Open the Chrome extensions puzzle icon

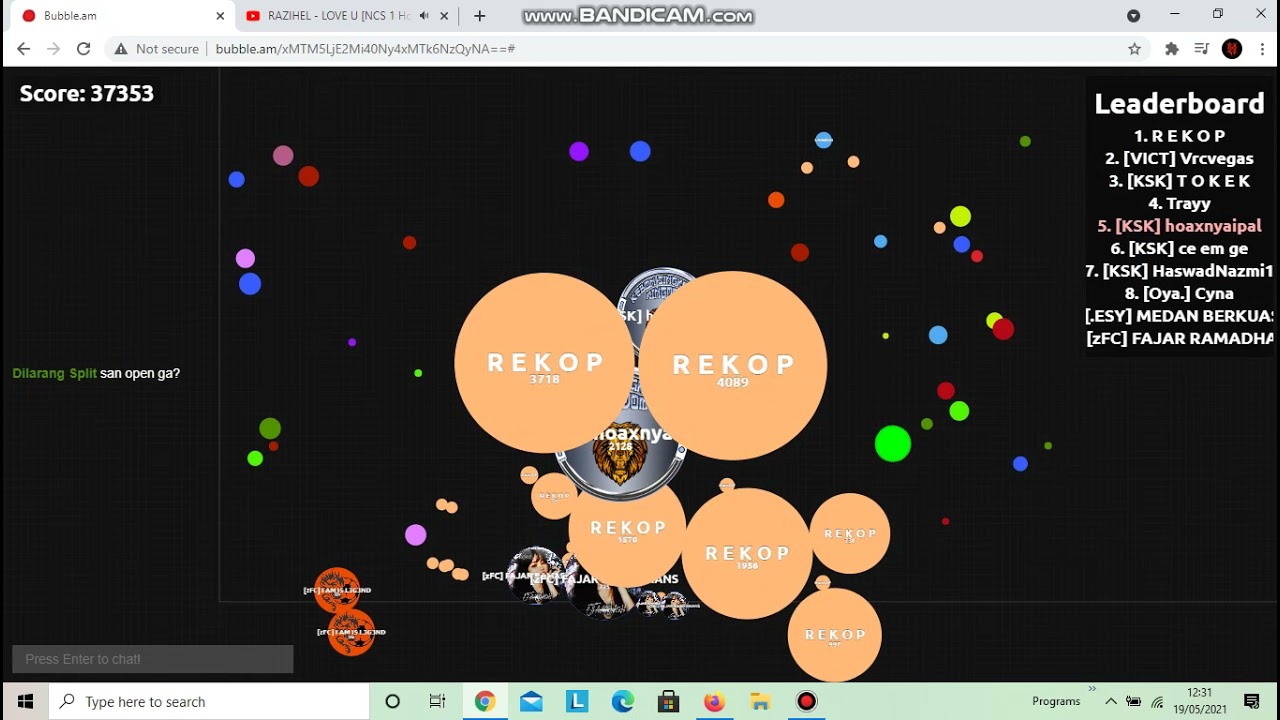click(1172, 48)
